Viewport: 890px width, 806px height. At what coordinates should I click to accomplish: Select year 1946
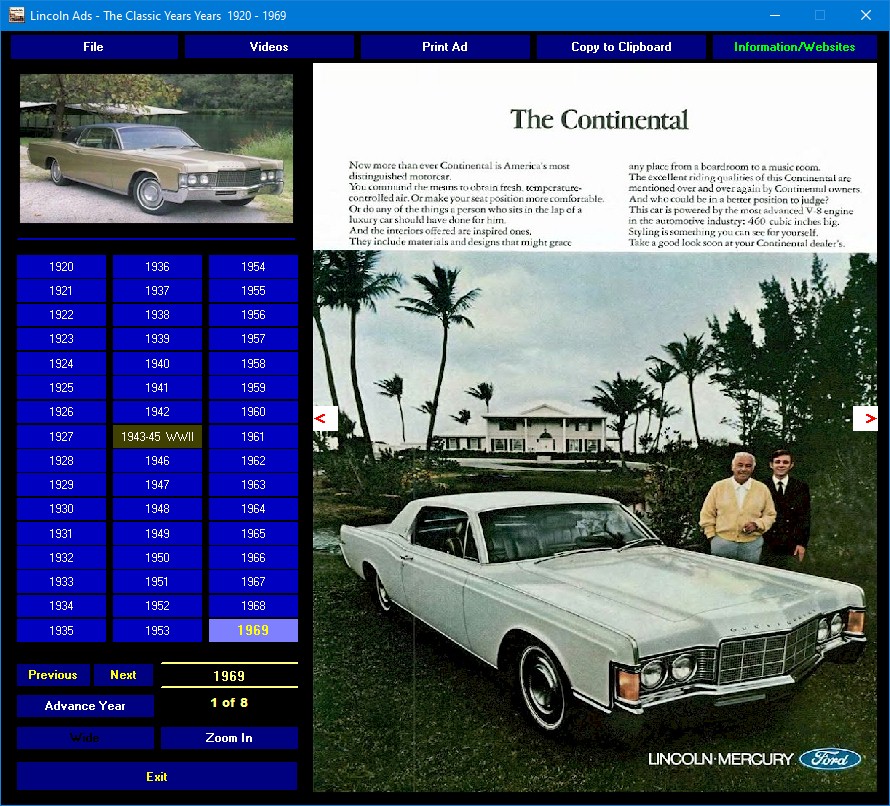[x=157, y=461]
